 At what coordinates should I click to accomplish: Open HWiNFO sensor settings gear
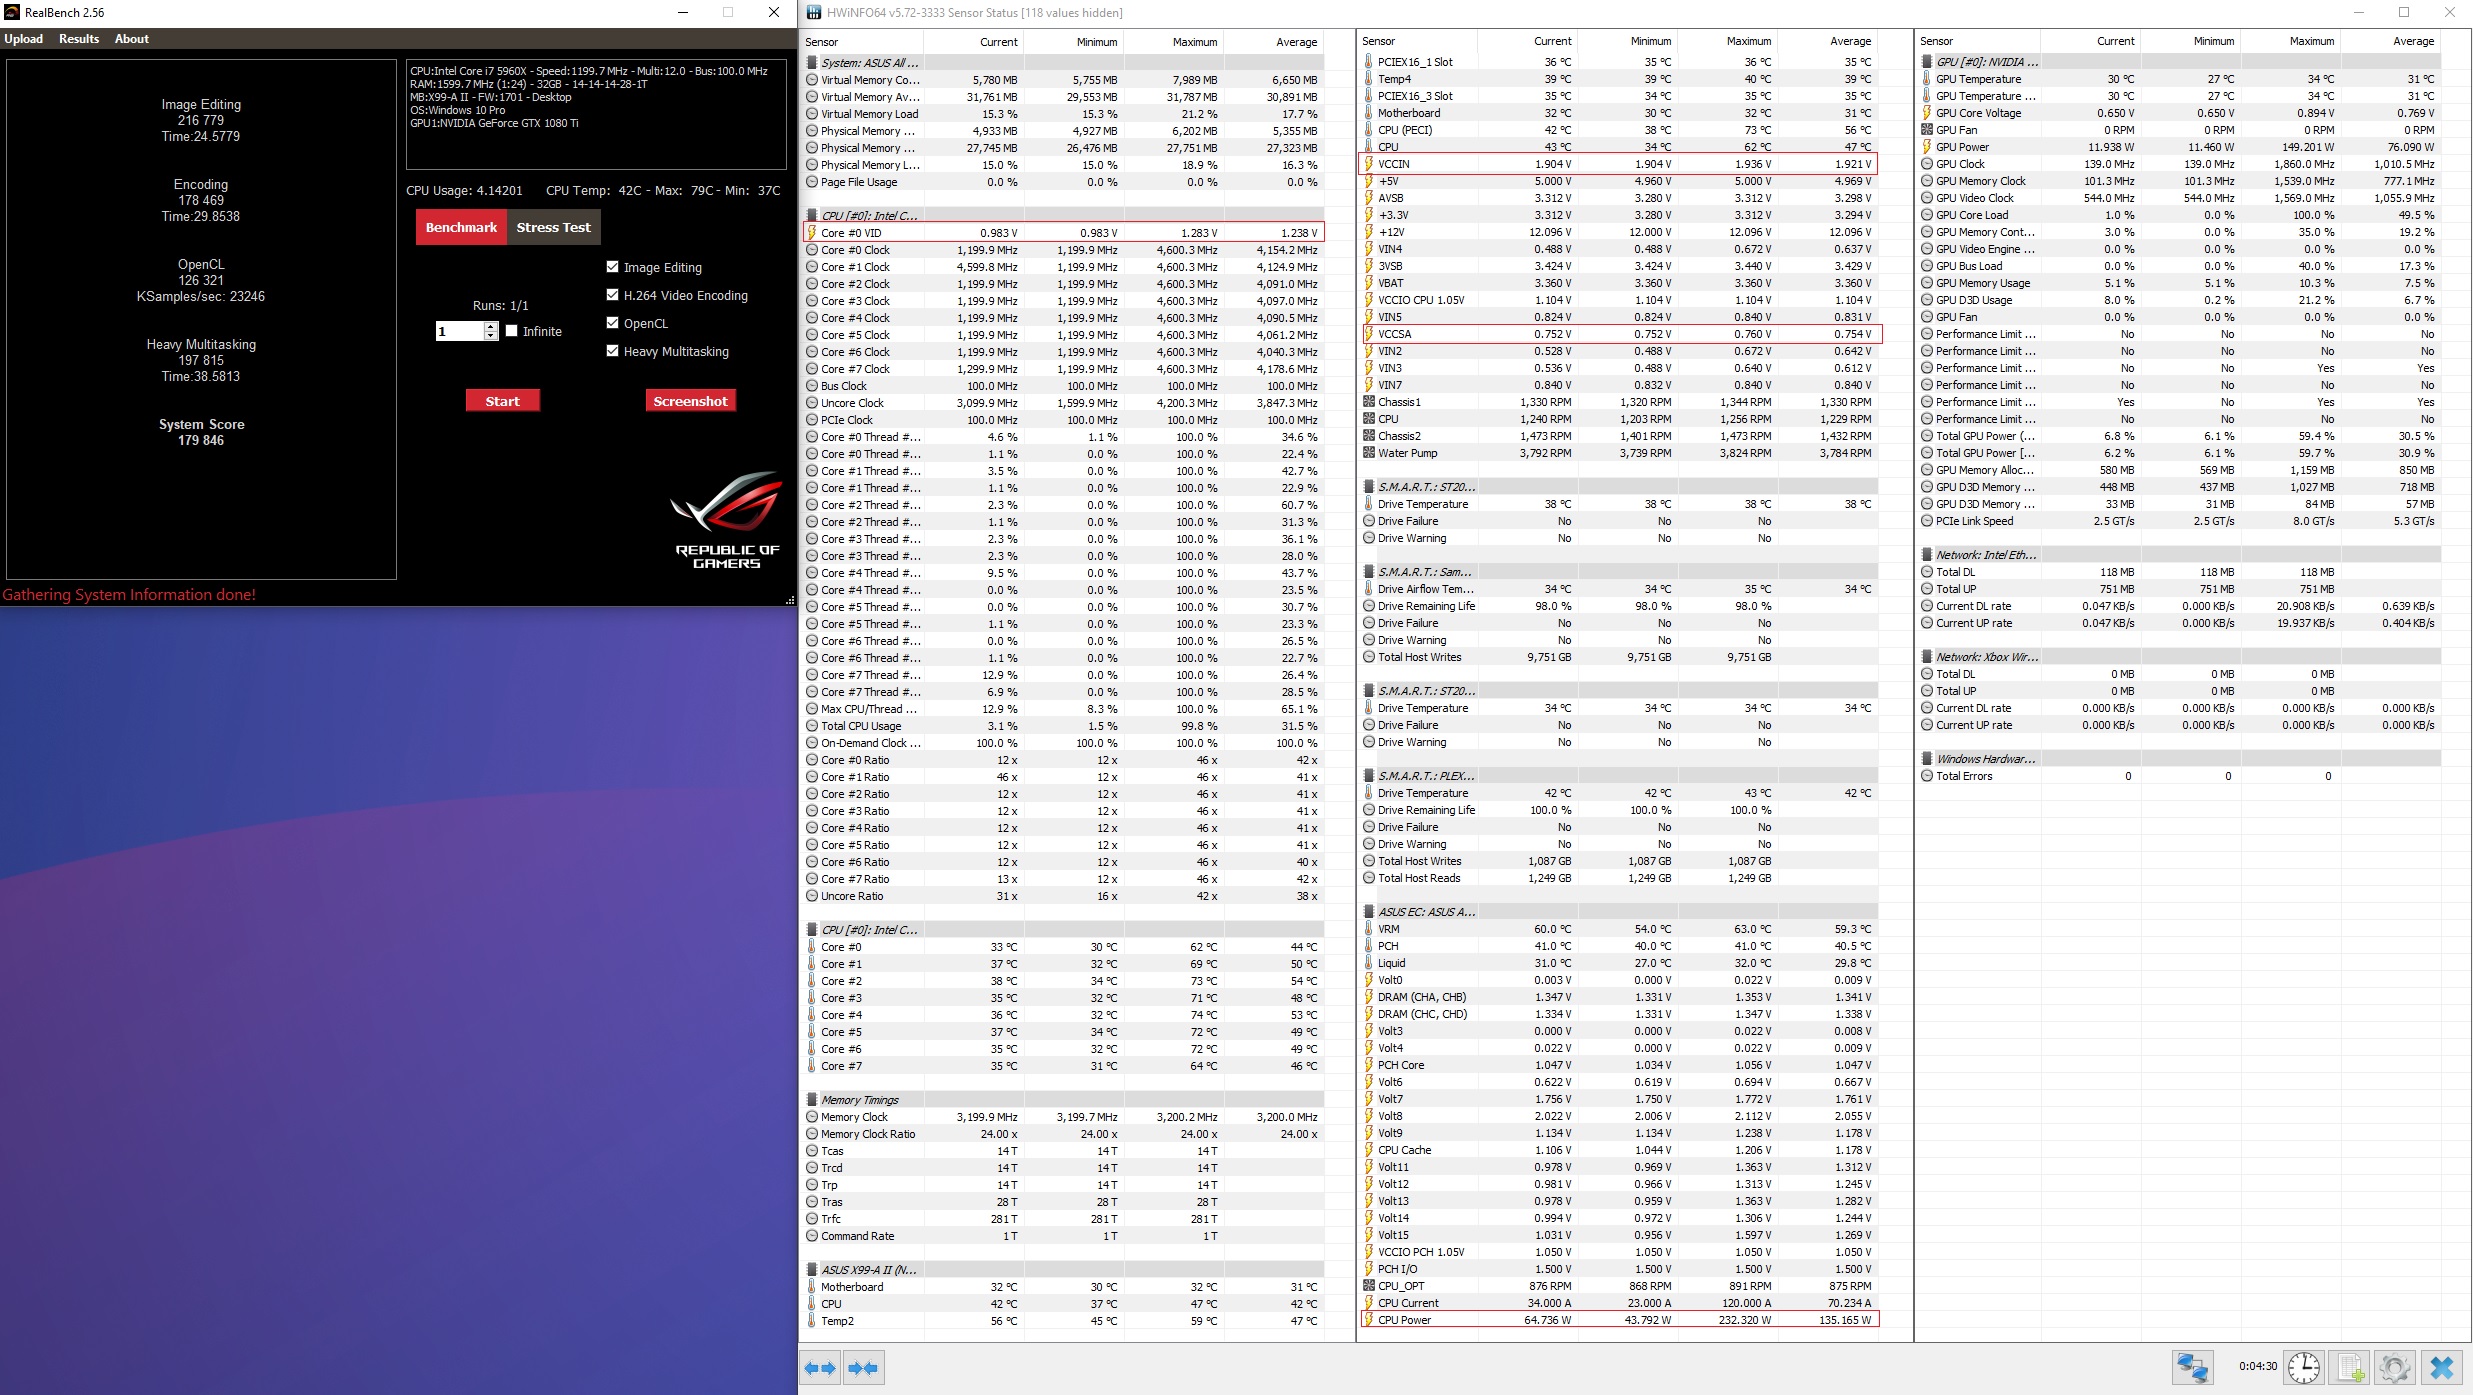[x=2395, y=1367]
